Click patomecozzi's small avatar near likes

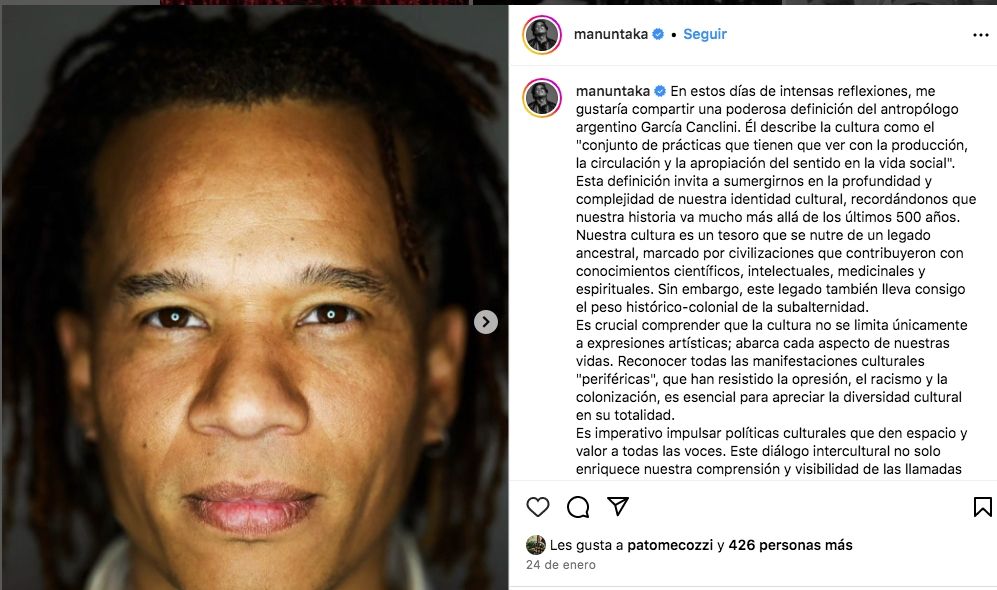click(x=536, y=545)
